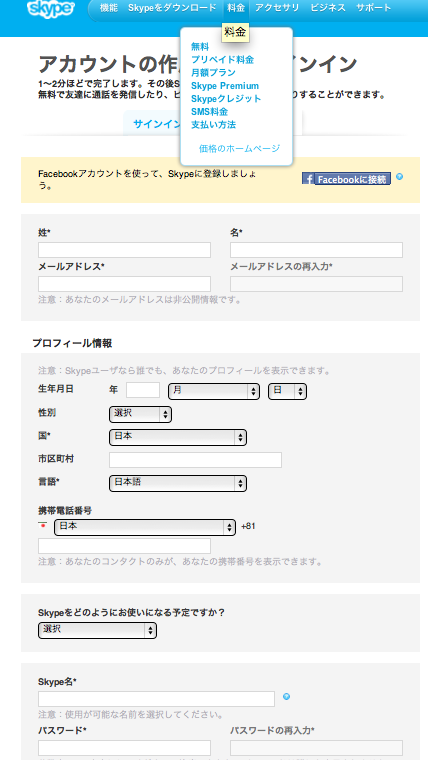The width and height of the screenshot is (428, 760).
Task: Click the Skype logo
Action: pos(51,8)
